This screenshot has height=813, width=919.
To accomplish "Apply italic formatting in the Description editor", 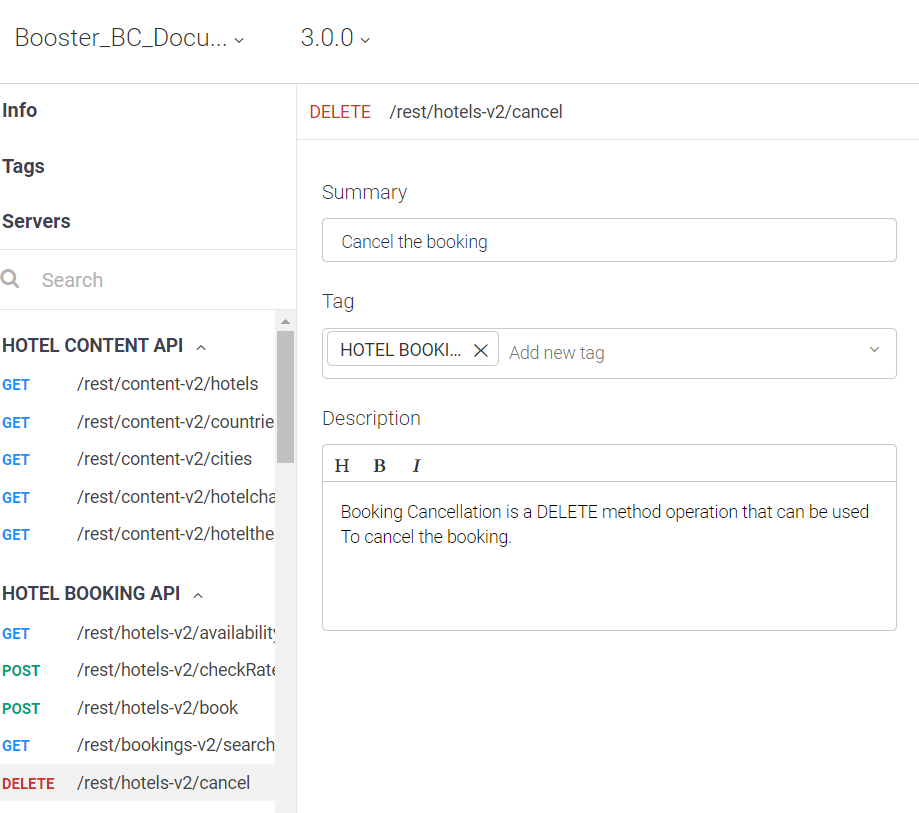I will [x=415, y=465].
